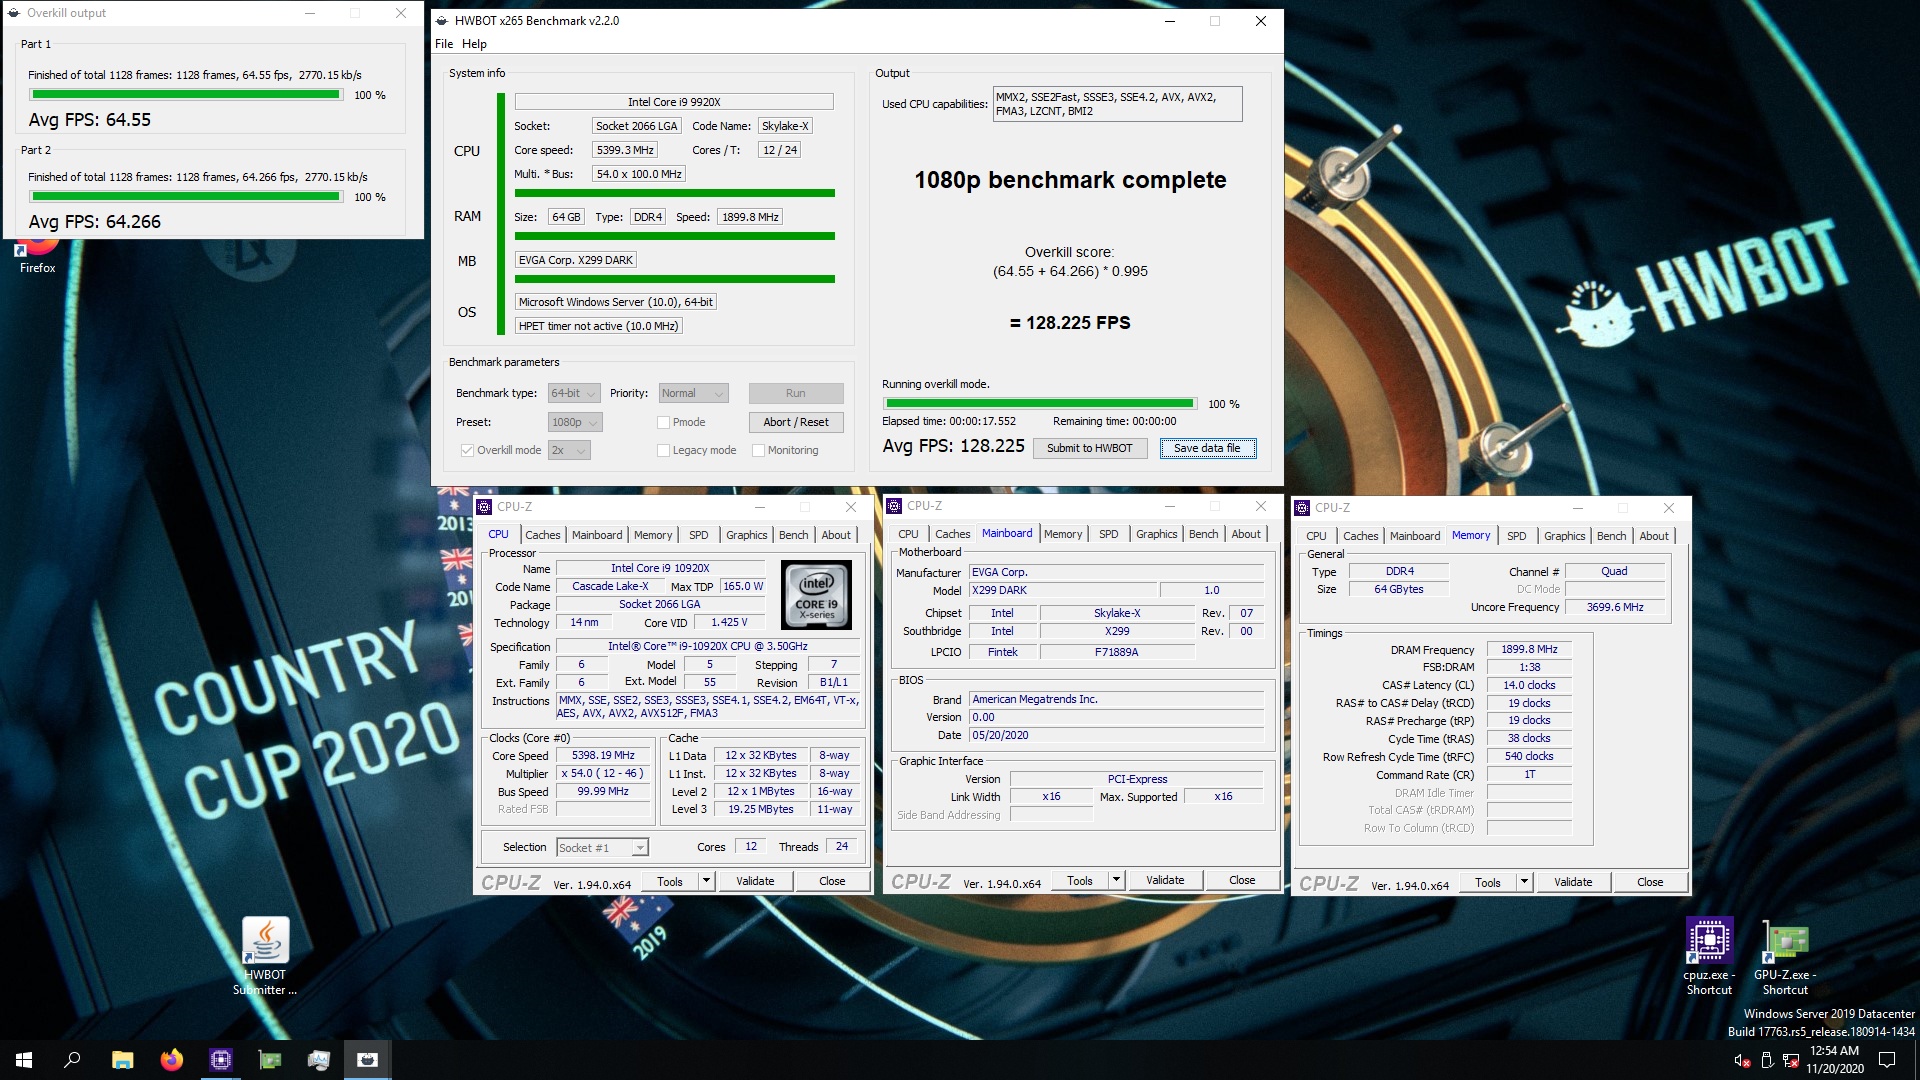Open Socket #1 selection dropdown
The image size is (1920, 1080).
[x=602, y=848]
